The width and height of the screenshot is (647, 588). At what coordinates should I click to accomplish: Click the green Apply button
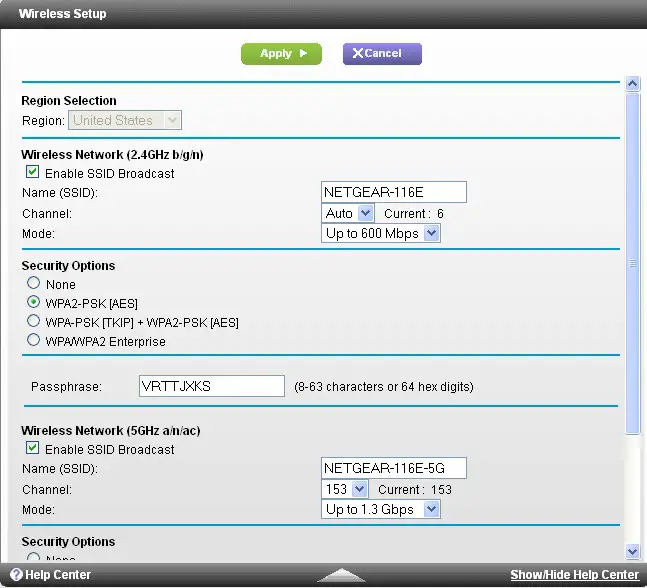(281, 53)
